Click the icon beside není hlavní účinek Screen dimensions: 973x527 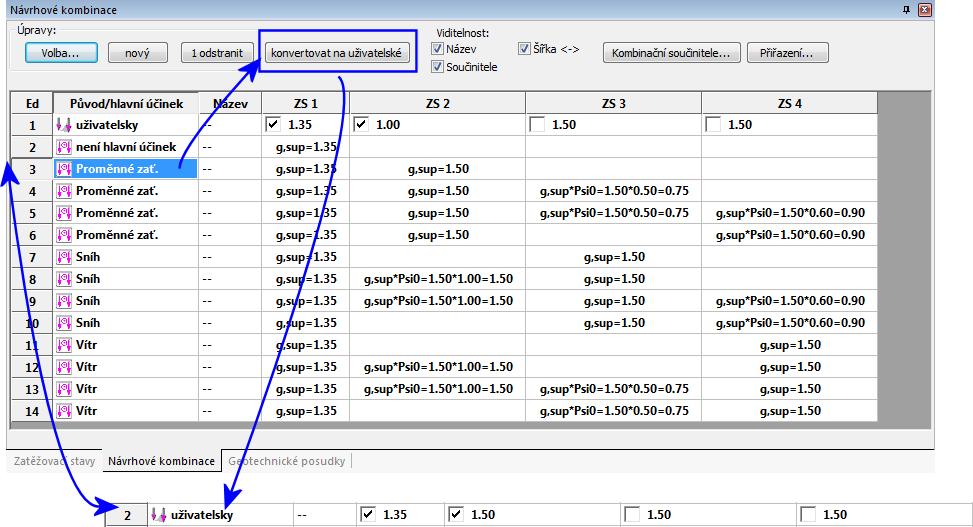click(x=64, y=147)
